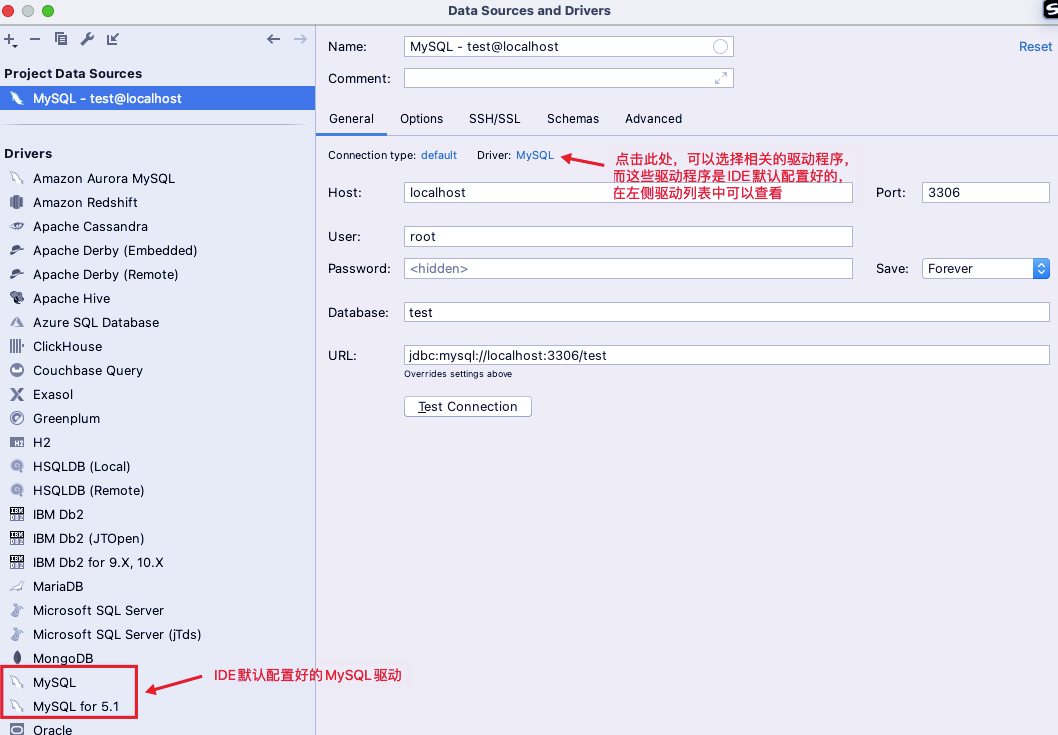Viewport: 1058px width, 735px height.
Task: Click the Apache Cassandra eye icon
Action: pos(17,226)
